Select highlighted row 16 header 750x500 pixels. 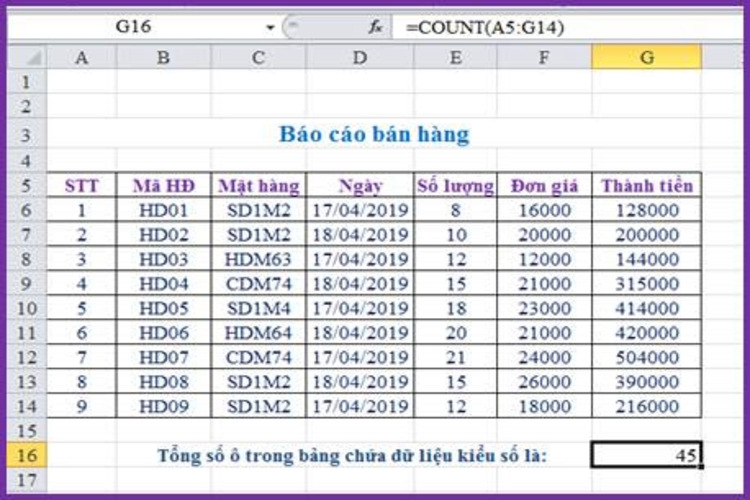(26, 455)
